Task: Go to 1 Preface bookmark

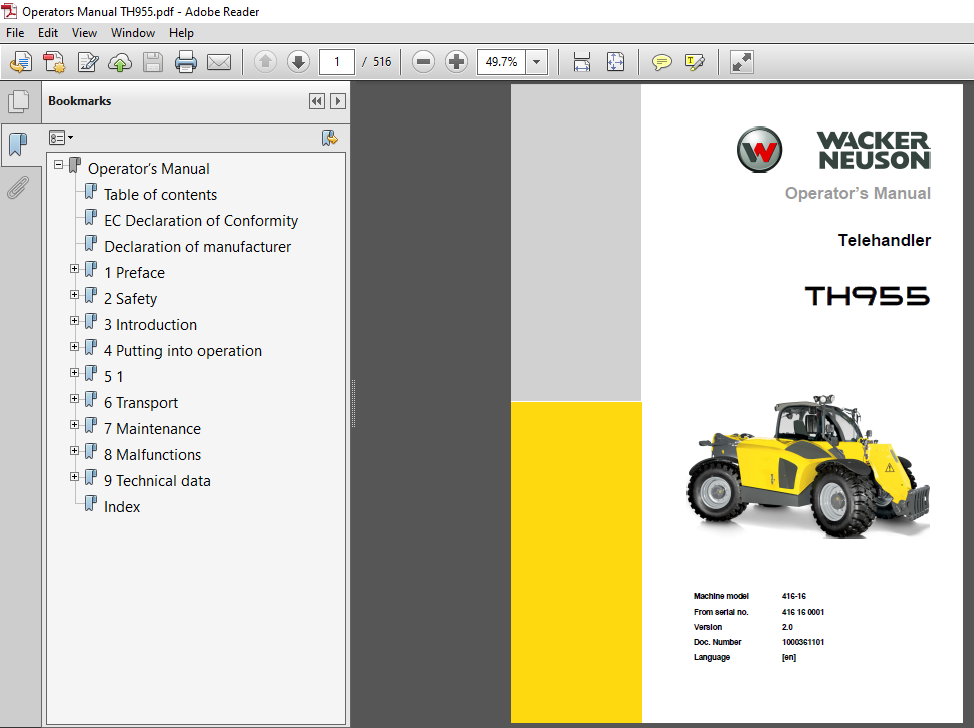Action: [x=134, y=273]
